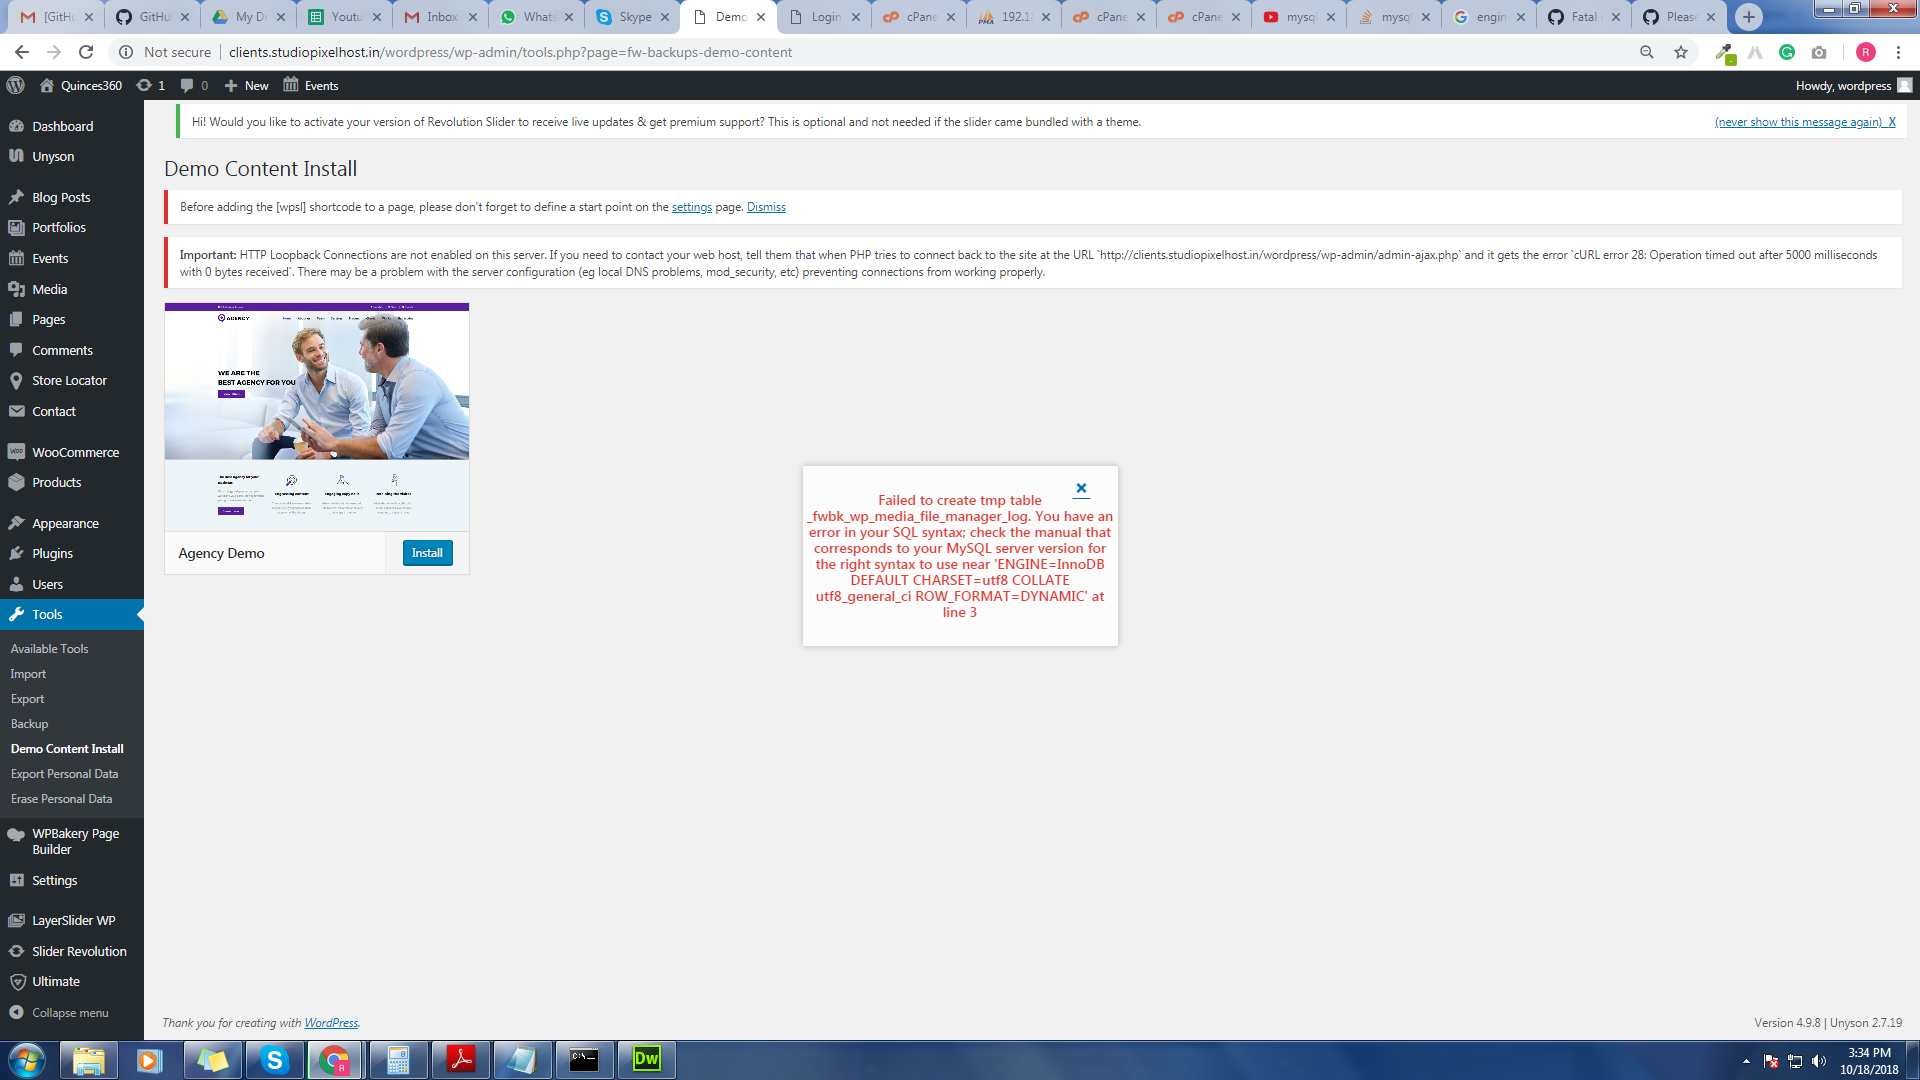The width and height of the screenshot is (1920, 1080).
Task: Close the SQL error popup
Action: click(x=1081, y=488)
